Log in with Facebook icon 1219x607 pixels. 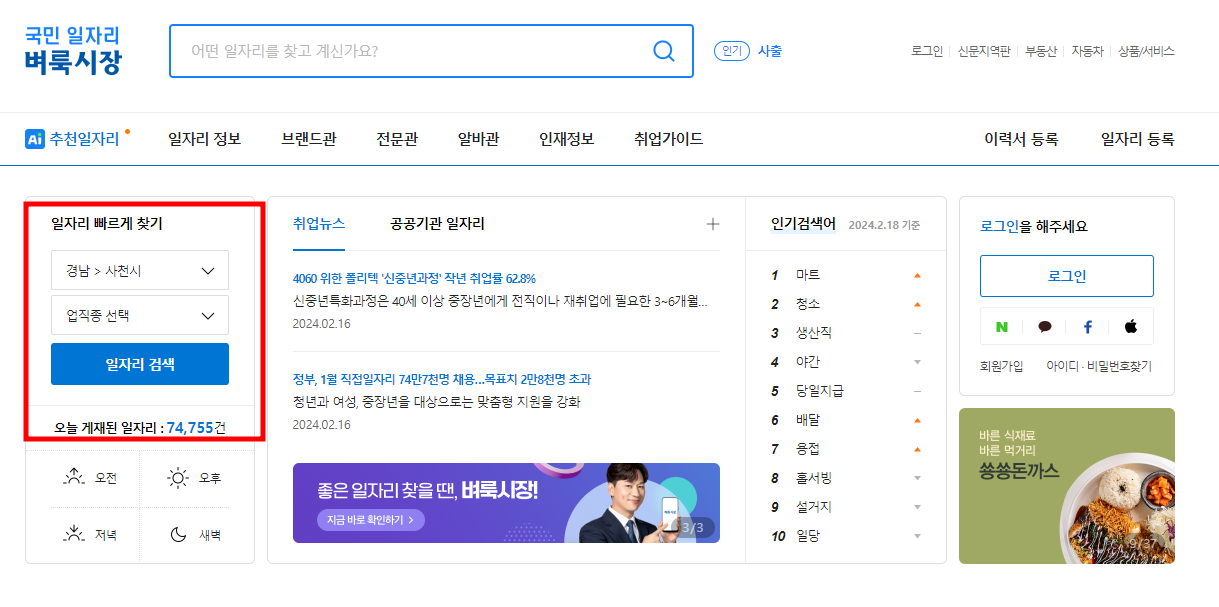point(1088,326)
